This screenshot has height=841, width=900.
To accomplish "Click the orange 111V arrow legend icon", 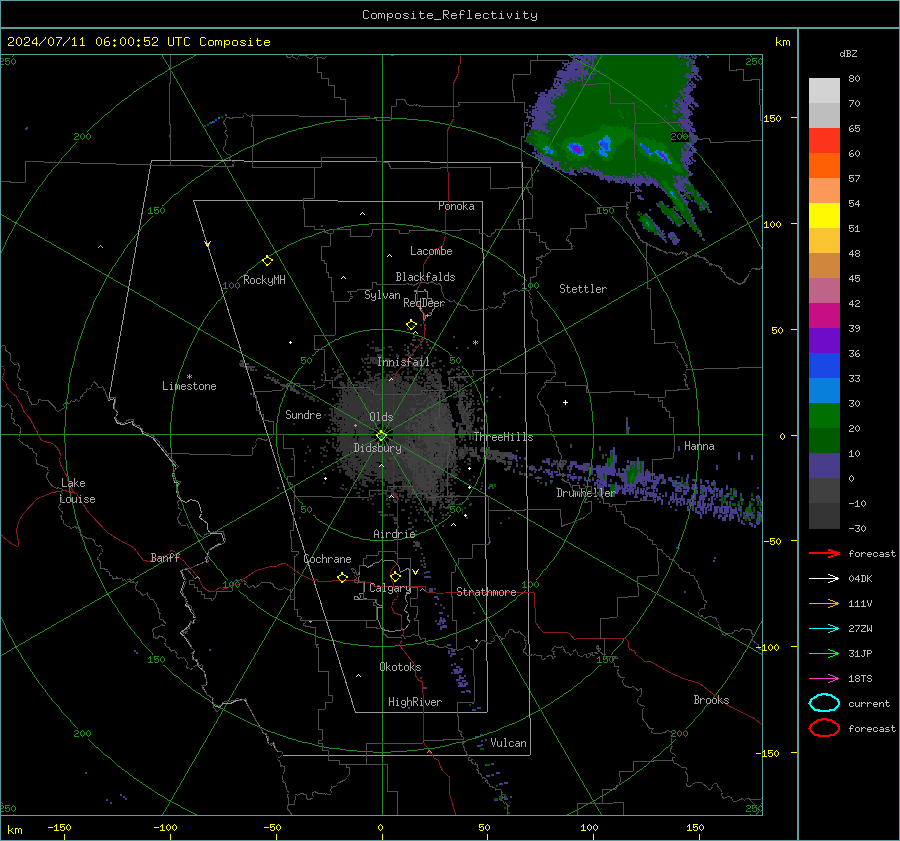I will [824, 603].
